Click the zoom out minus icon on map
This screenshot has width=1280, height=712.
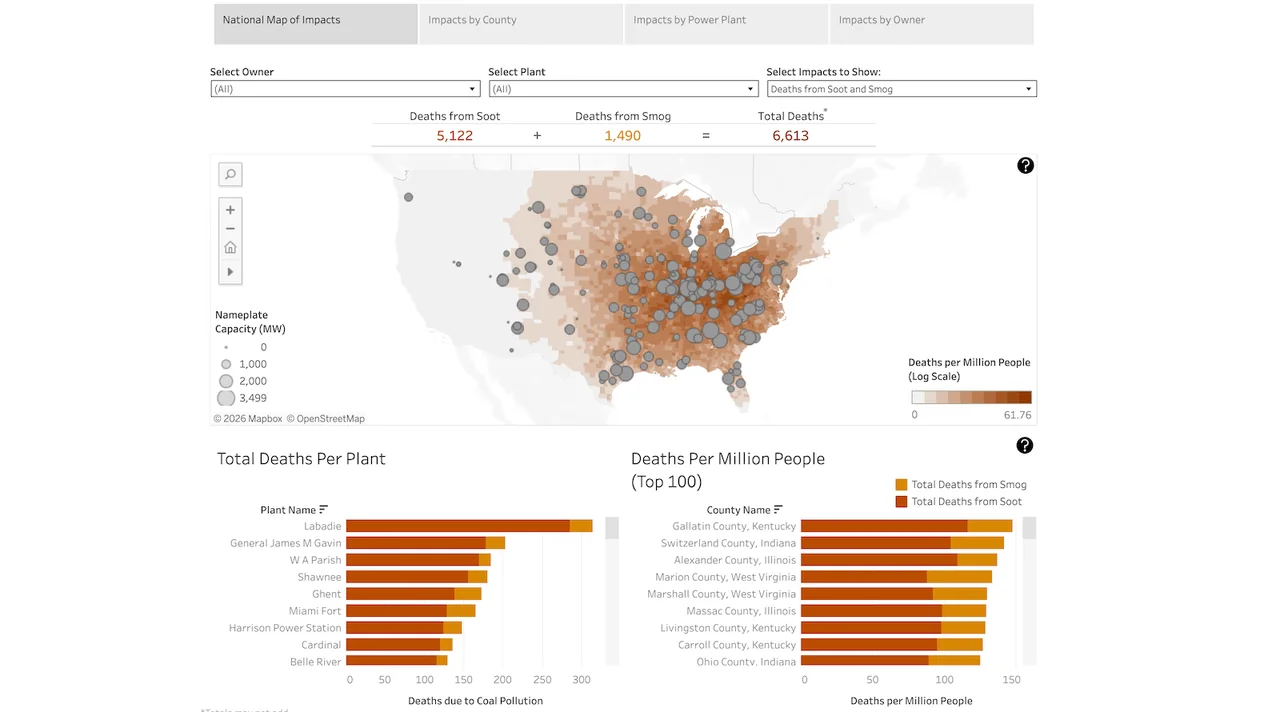(230, 228)
